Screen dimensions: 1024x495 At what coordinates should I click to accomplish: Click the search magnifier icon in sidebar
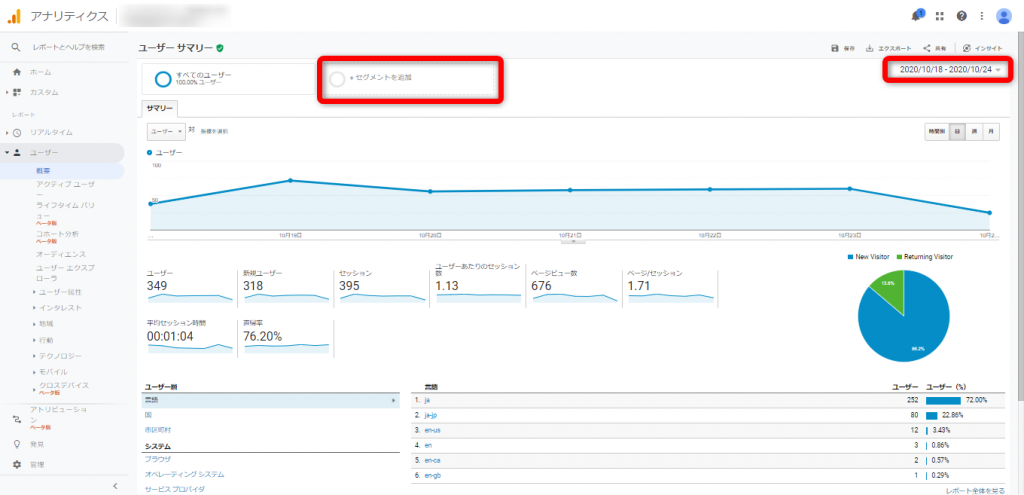(x=16, y=47)
